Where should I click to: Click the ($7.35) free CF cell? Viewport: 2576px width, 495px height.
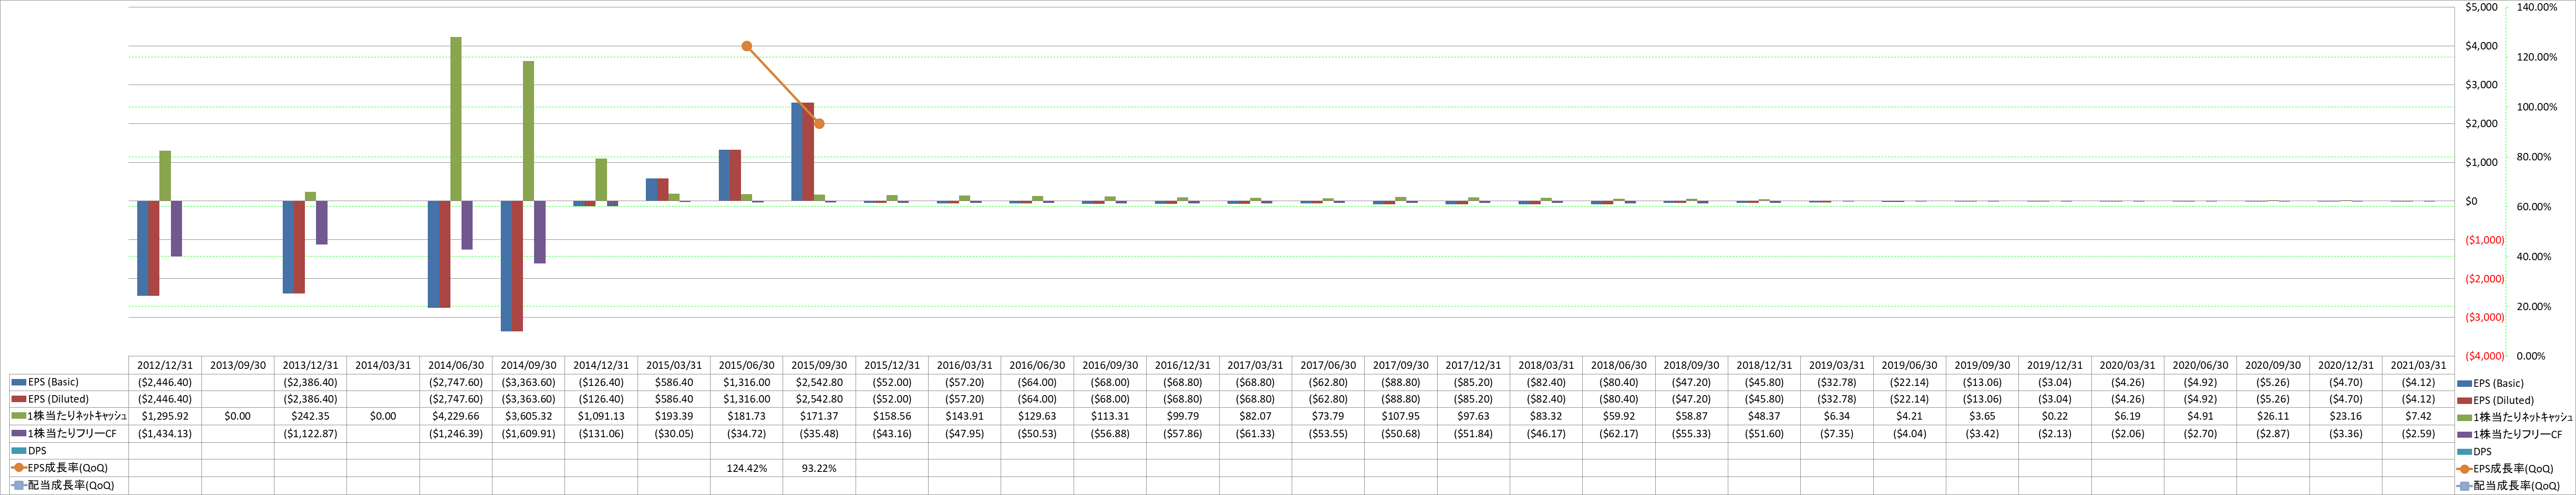(x=1837, y=433)
